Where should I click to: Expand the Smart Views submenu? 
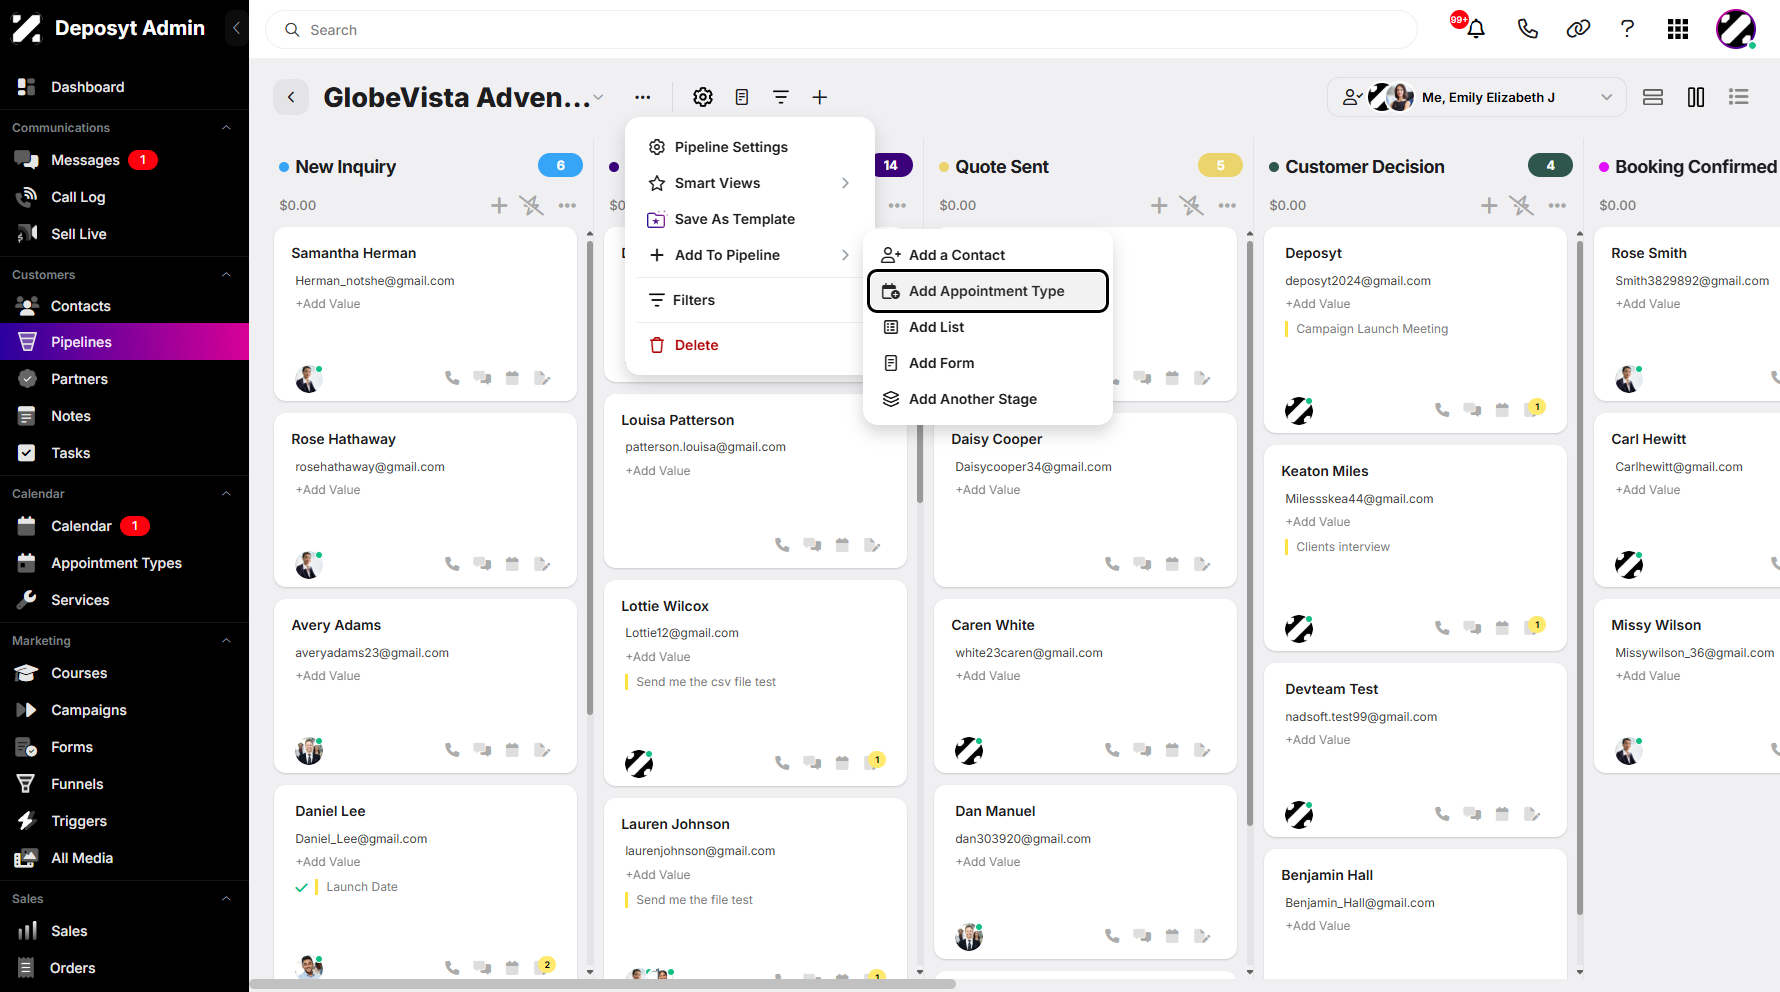750,183
